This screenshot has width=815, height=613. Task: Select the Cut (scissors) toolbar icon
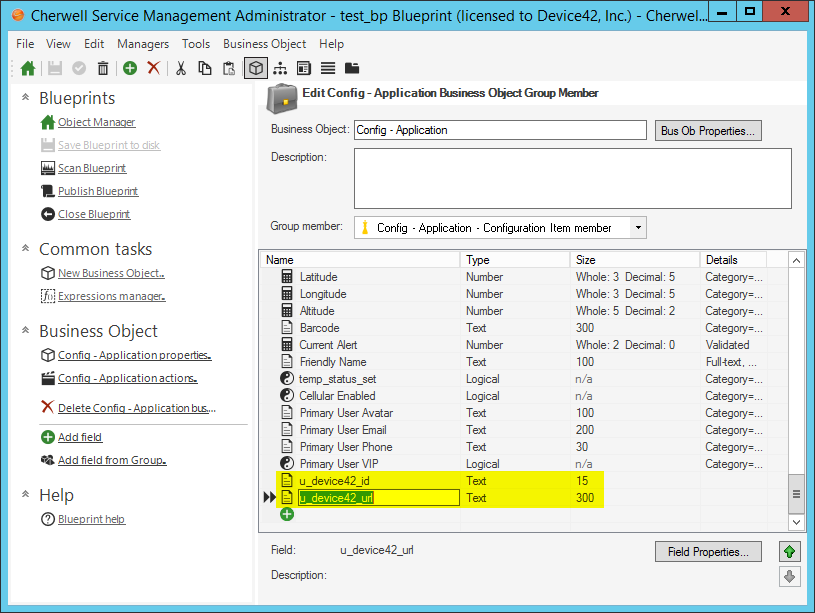(182, 68)
